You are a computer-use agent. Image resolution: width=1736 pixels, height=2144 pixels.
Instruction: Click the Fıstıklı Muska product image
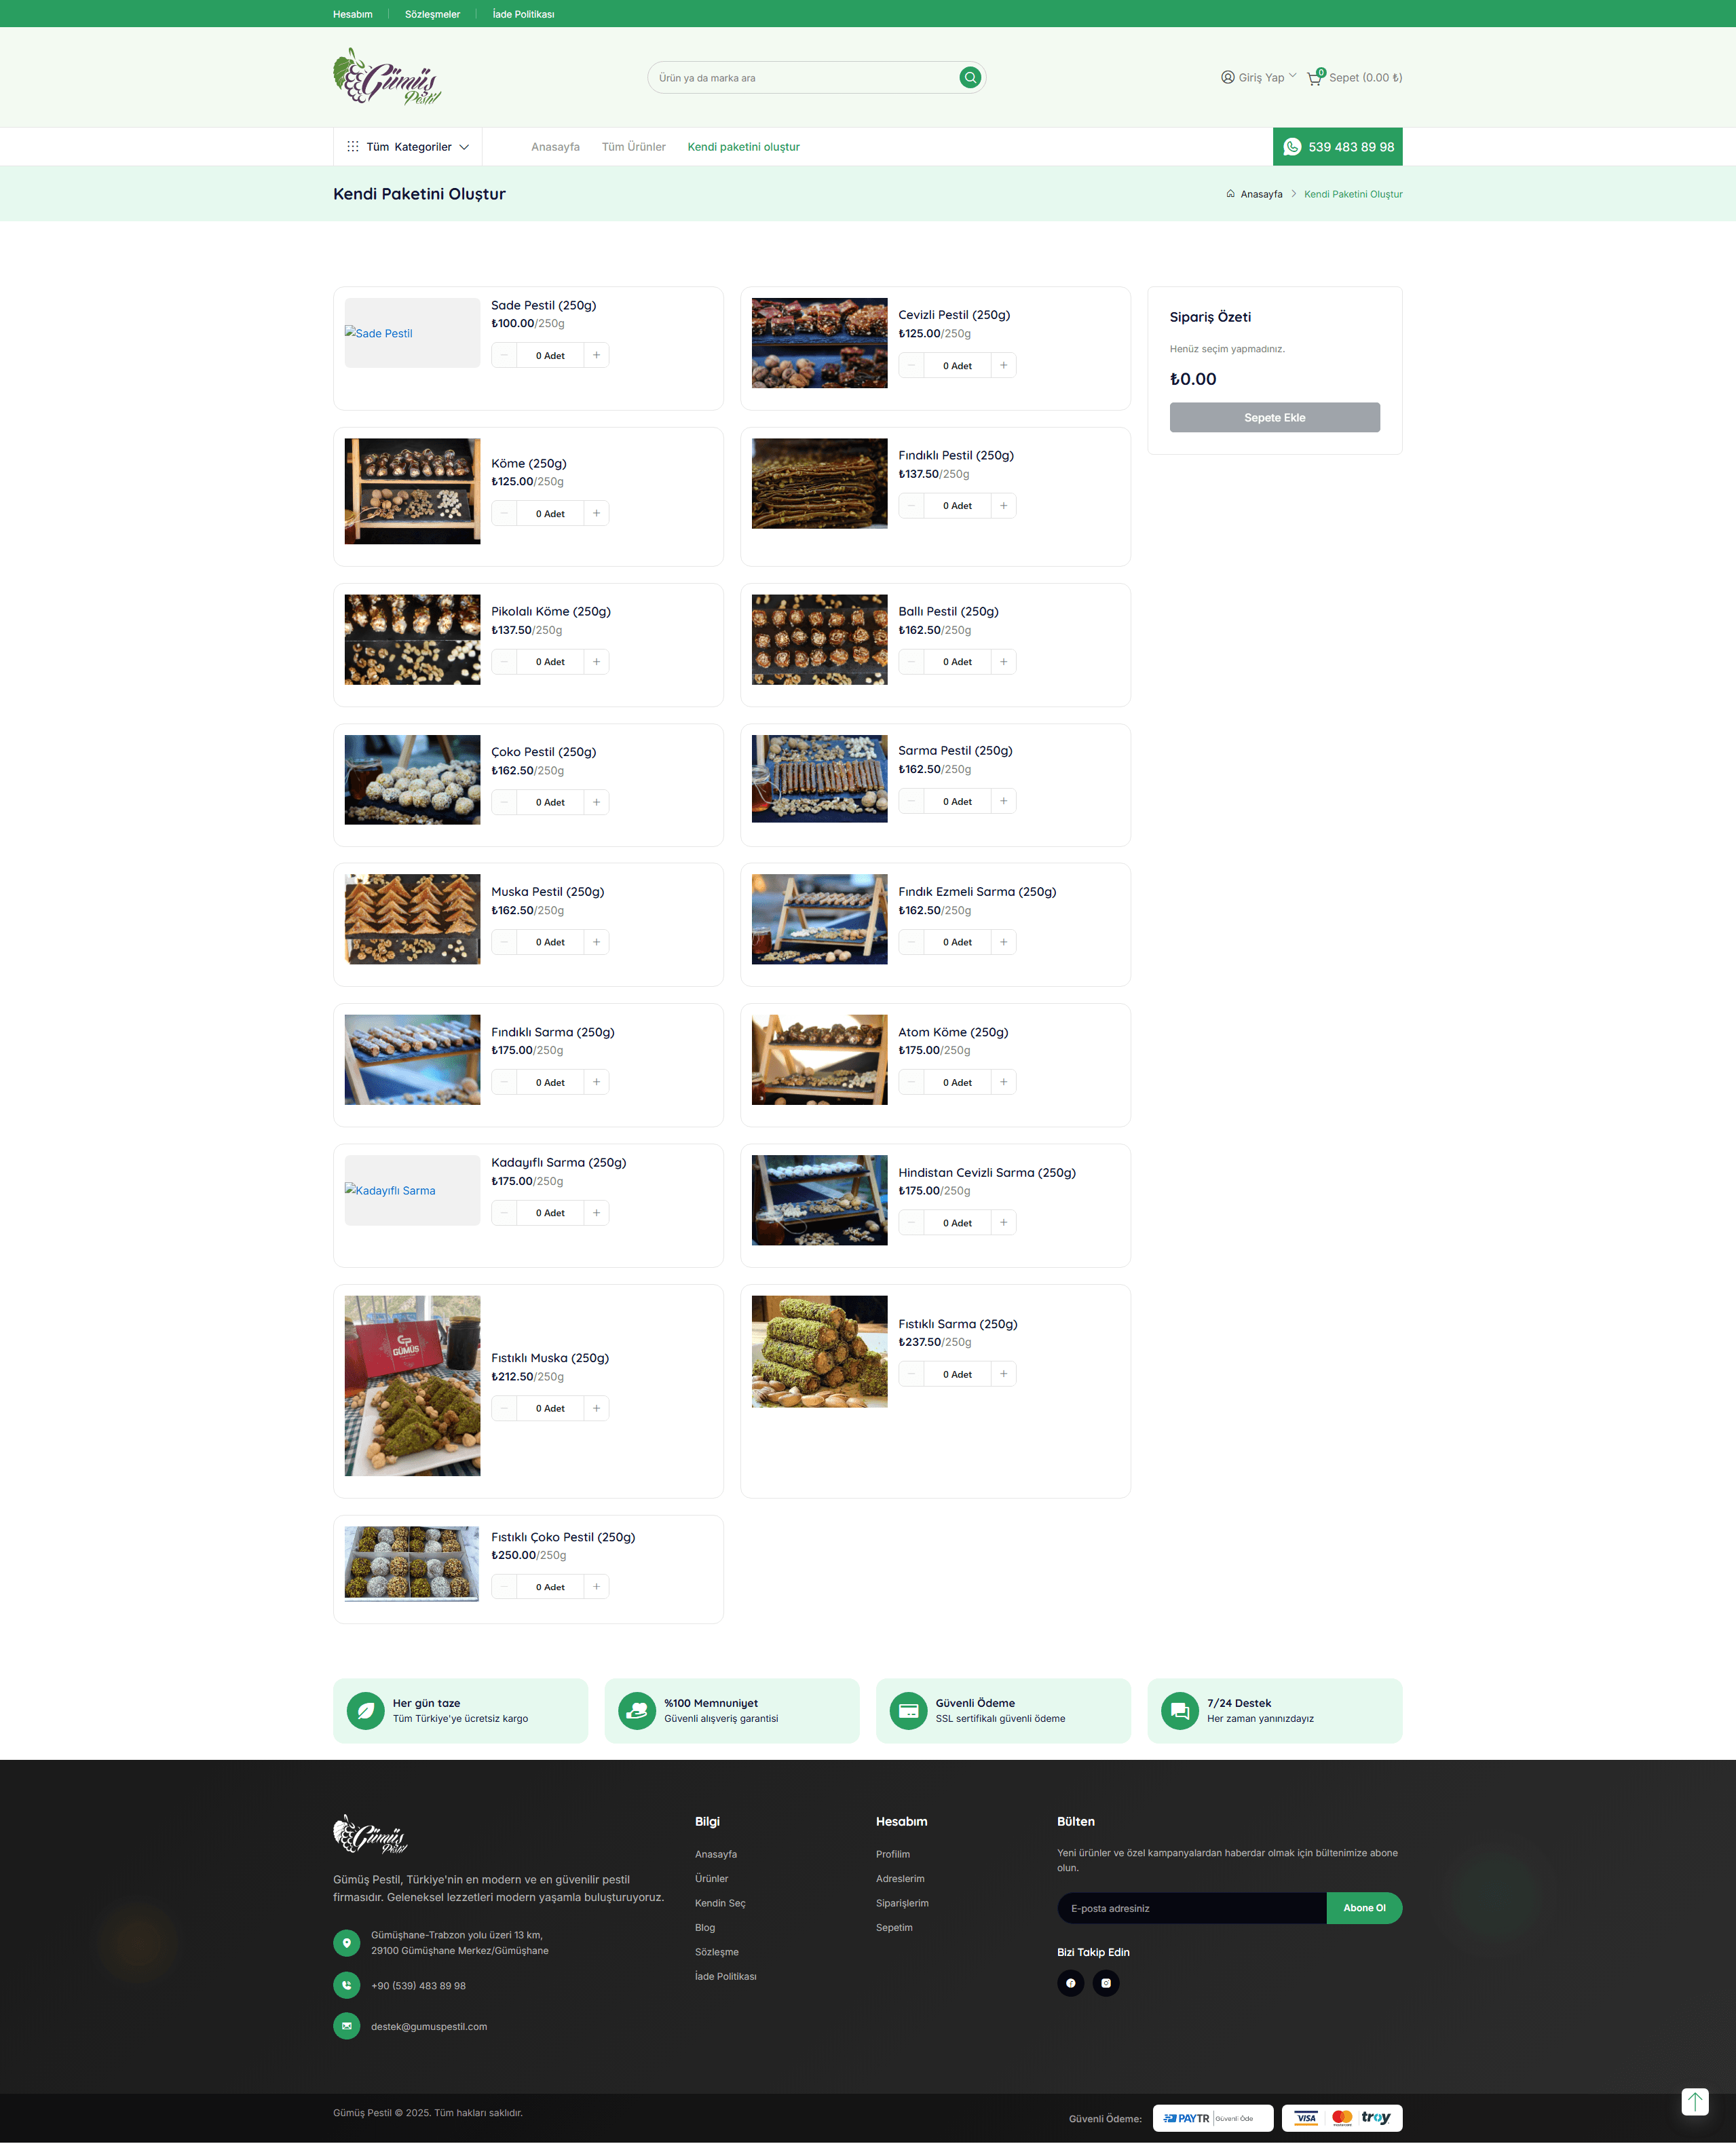point(412,1385)
